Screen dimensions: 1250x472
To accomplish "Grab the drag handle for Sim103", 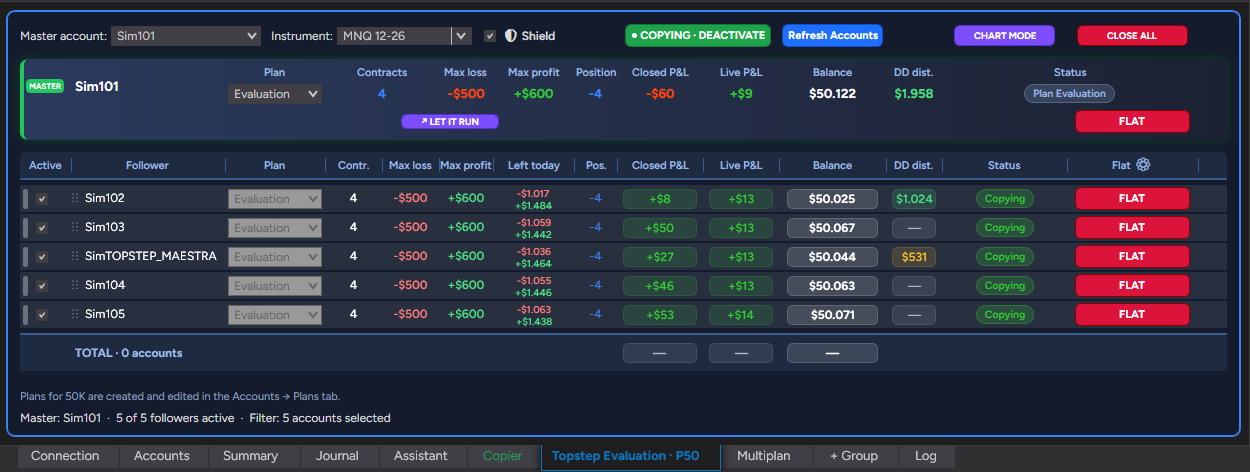I will [x=75, y=228].
